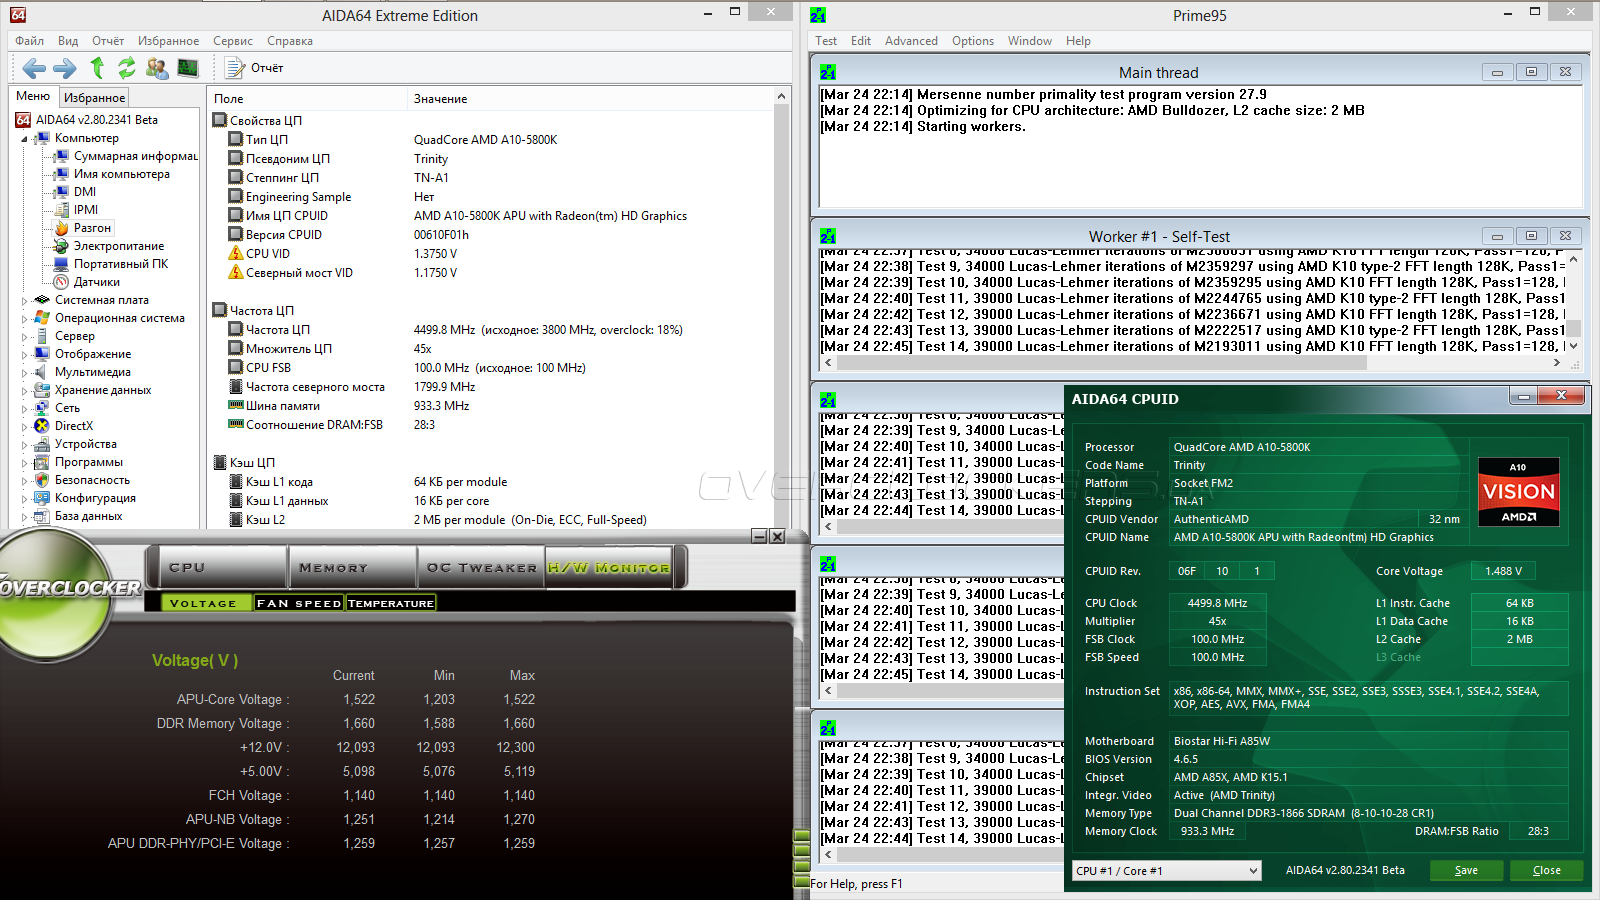Open the Сервис menu in AIDA64

[x=232, y=41]
